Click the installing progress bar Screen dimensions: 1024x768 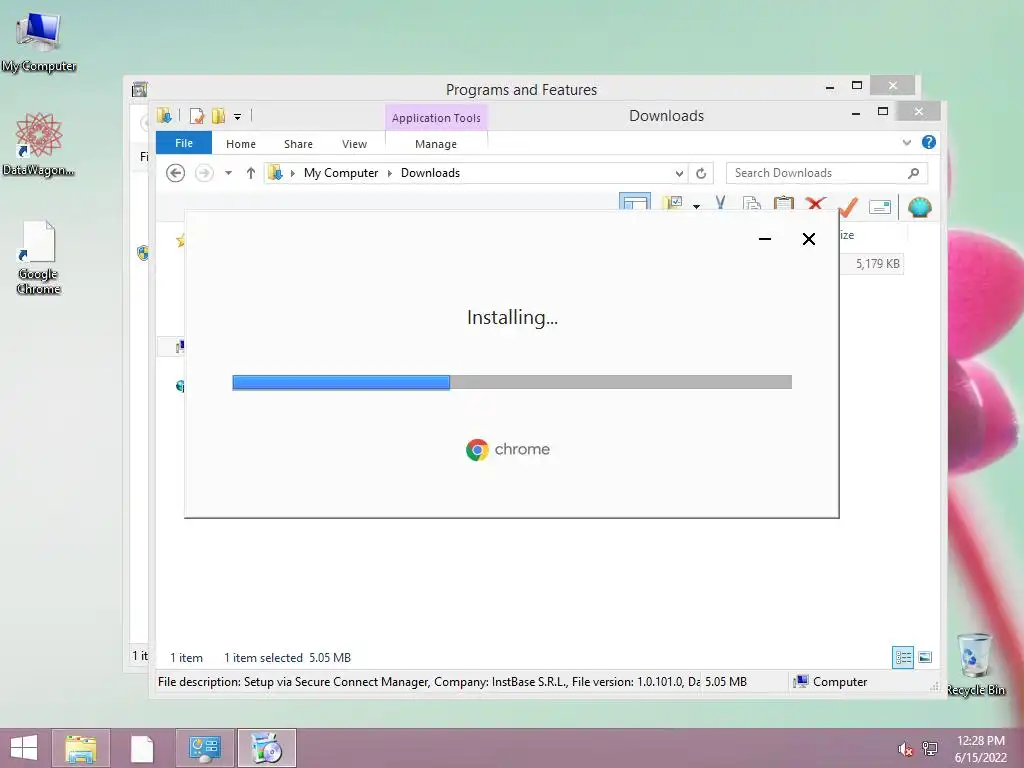pyautogui.click(x=512, y=383)
